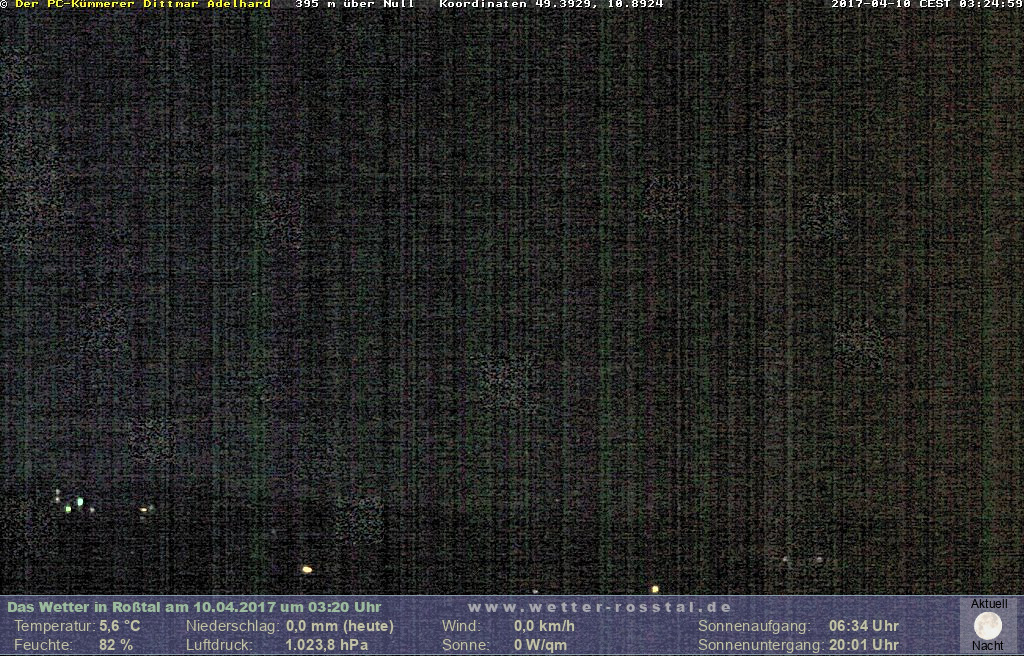Click the timestamp 2017-04-10 CEST 03:24:59
The width and height of the screenshot is (1024, 656).
pyautogui.click(x=927, y=4)
